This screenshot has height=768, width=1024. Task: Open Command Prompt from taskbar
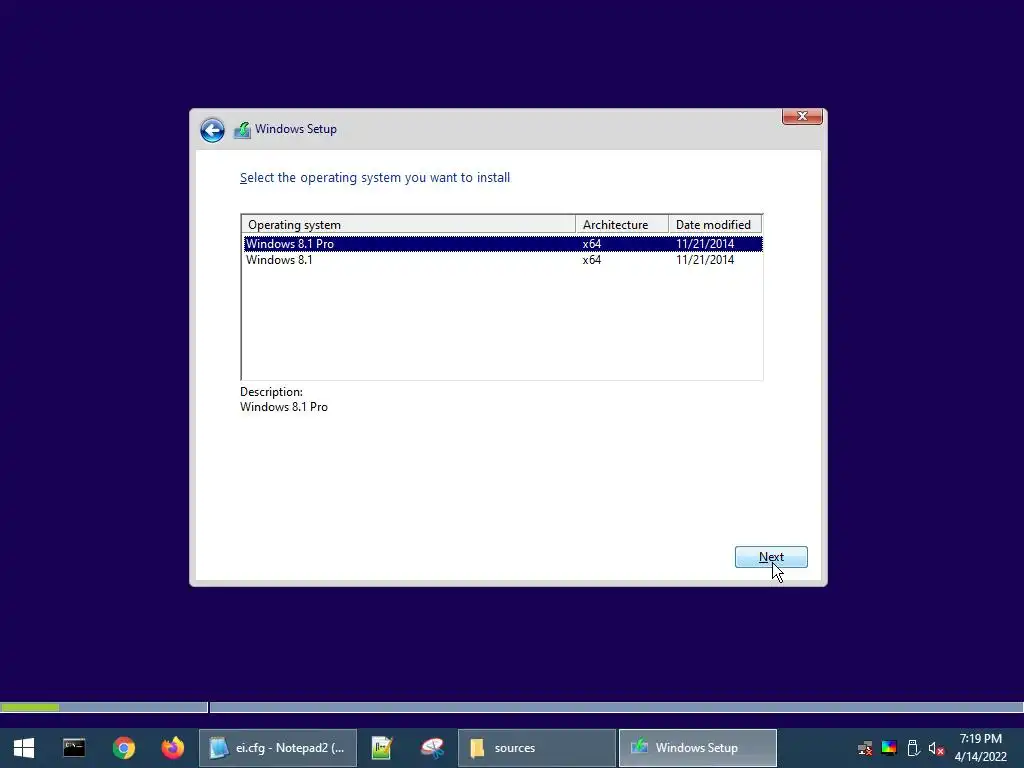coord(74,748)
